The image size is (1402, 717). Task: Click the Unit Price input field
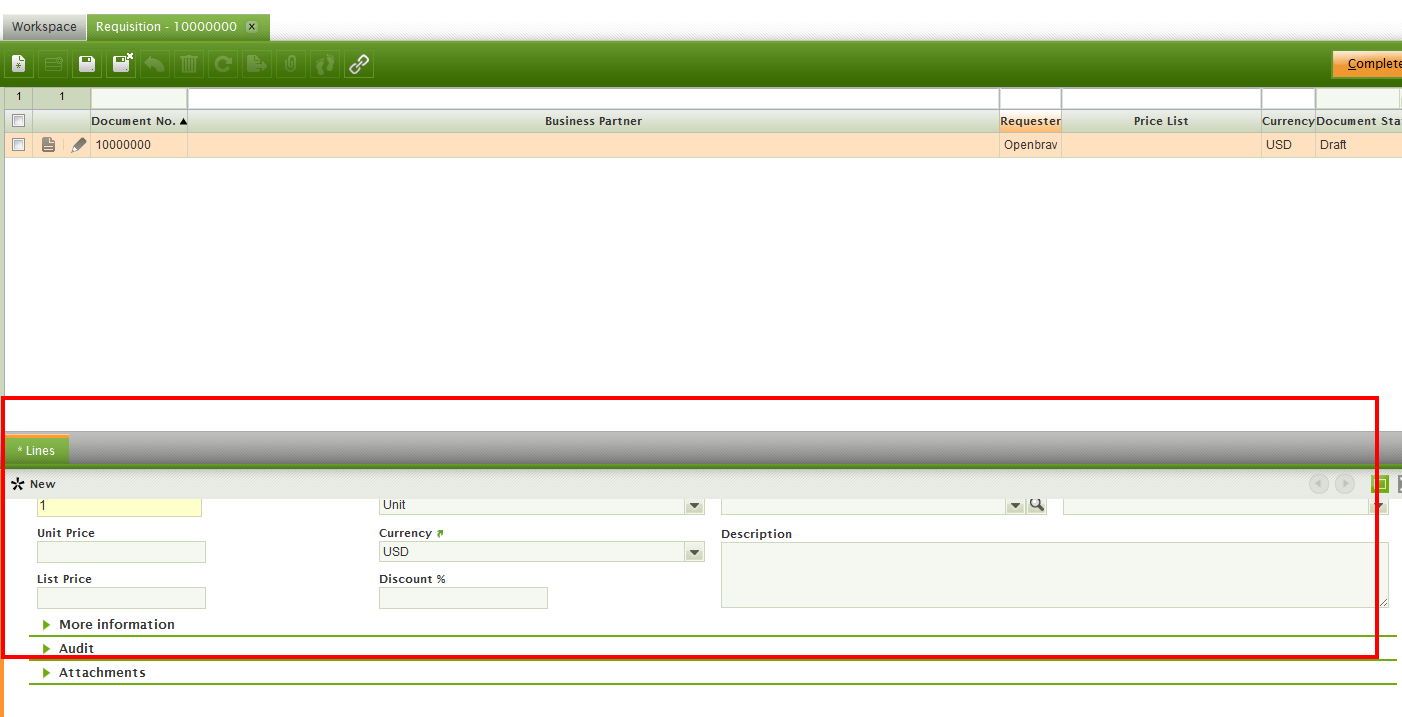tap(121, 552)
